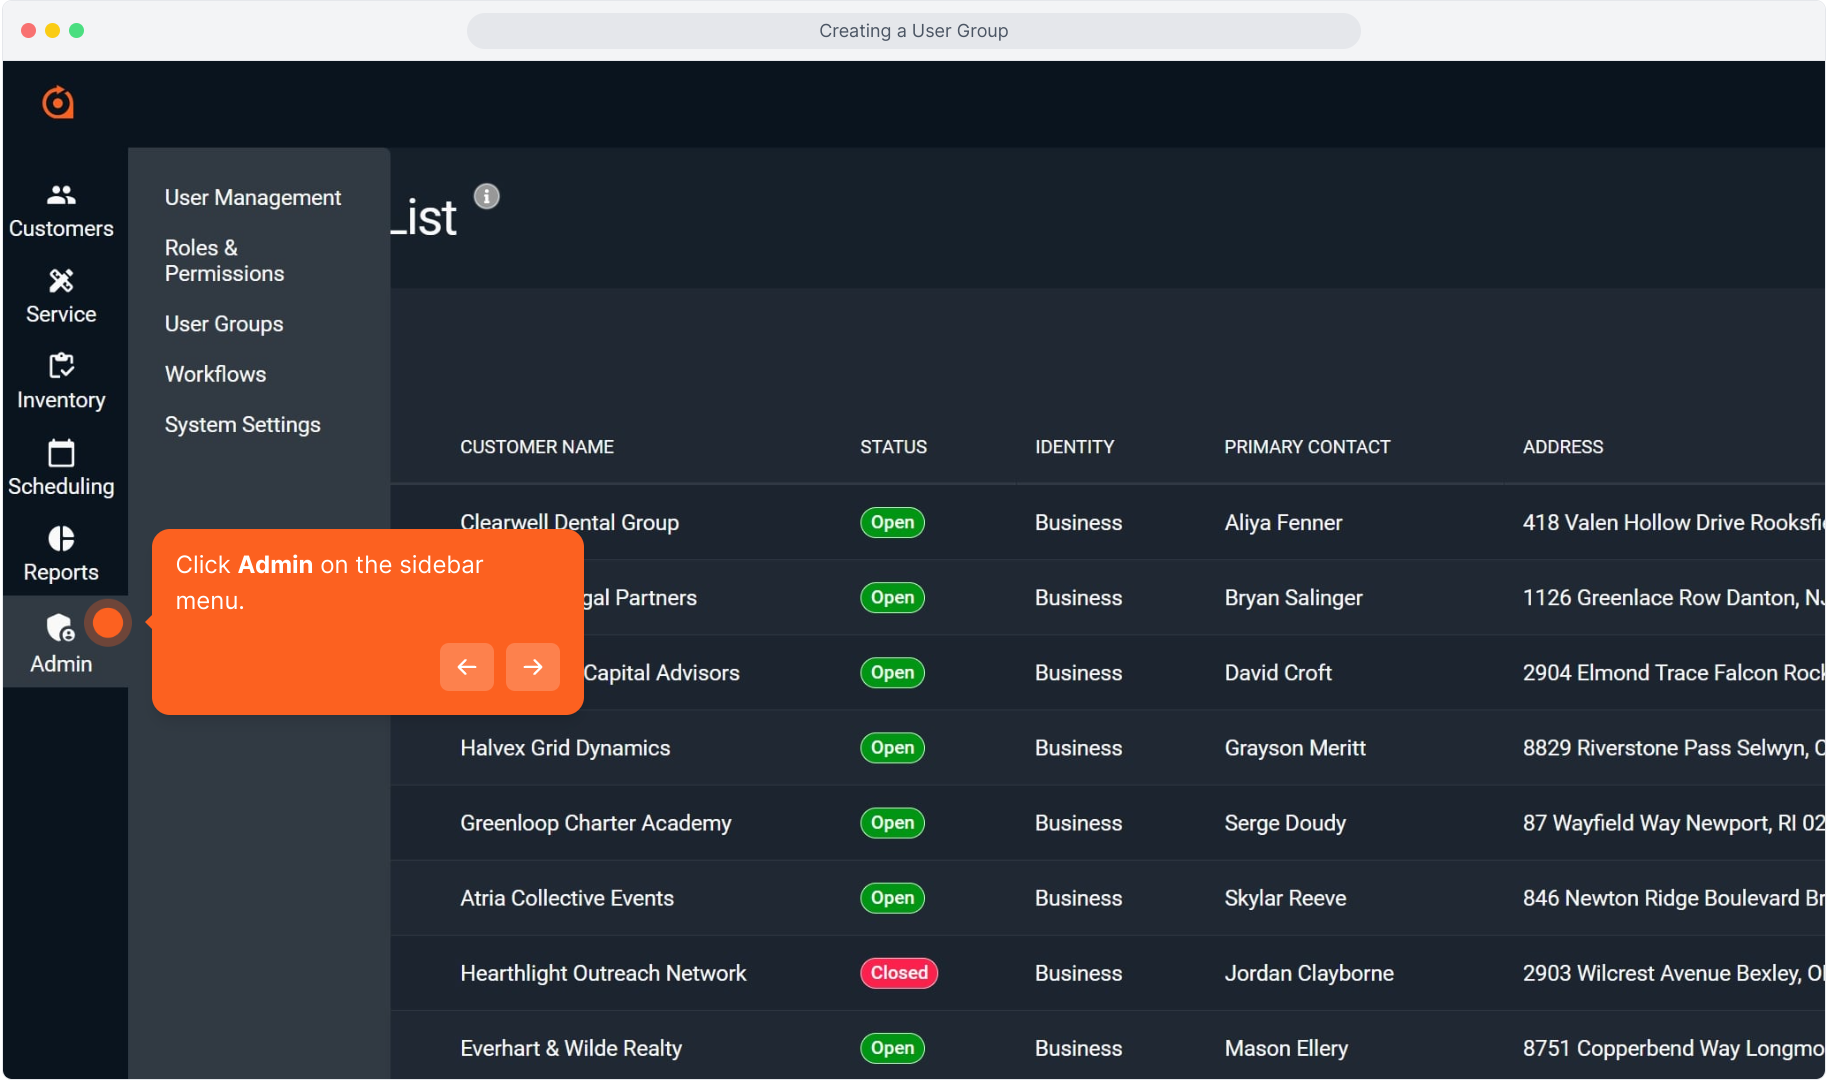Sort by Customer Name column header
Screen dimensions: 1828x1080
(x=537, y=447)
